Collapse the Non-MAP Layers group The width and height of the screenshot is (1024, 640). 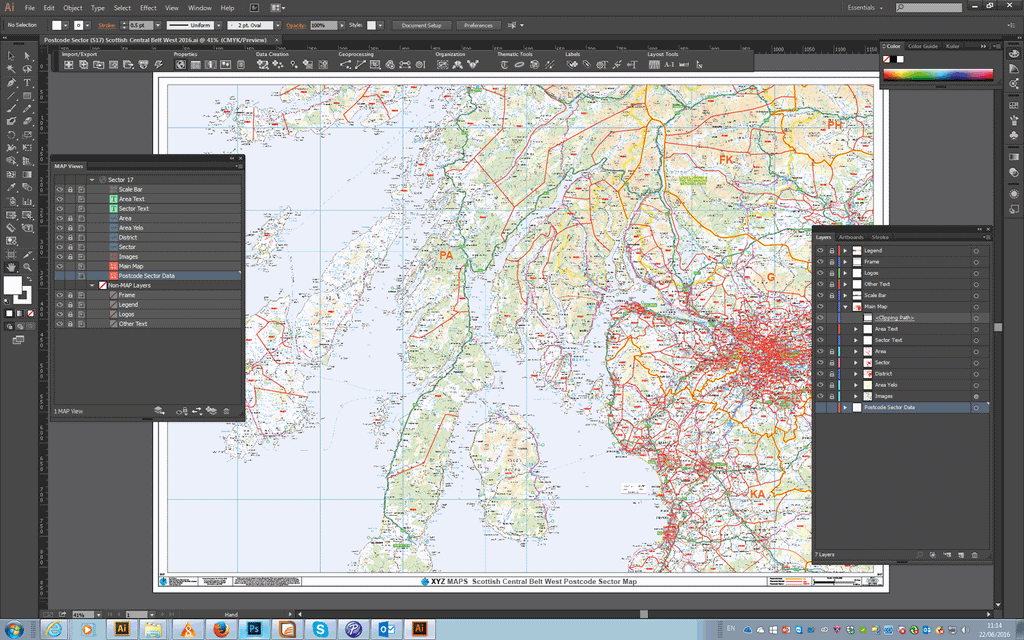point(92,285)
